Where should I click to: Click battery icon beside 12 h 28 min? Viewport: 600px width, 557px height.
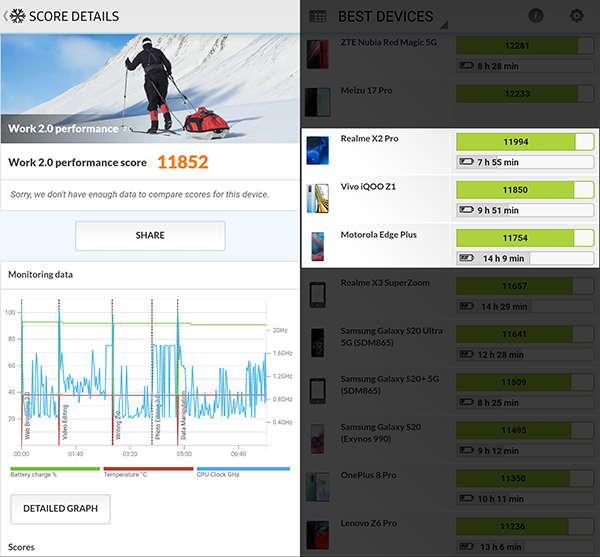[466, 355]
